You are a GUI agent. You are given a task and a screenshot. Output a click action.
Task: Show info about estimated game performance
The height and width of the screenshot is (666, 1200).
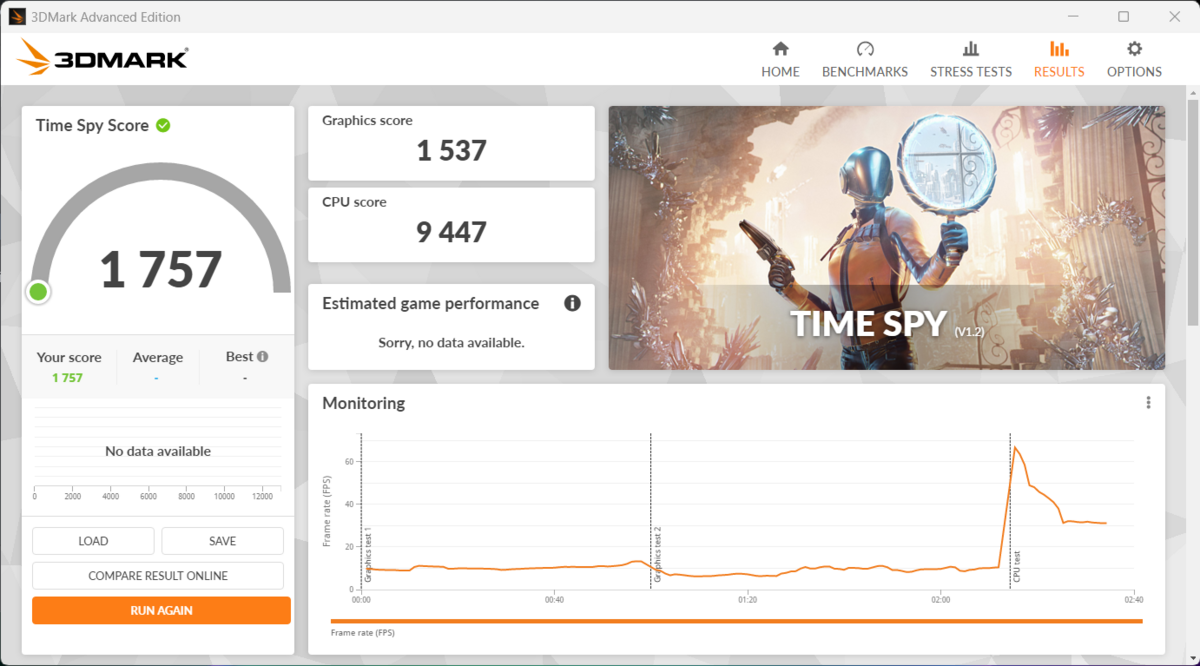tap(572, 303)
